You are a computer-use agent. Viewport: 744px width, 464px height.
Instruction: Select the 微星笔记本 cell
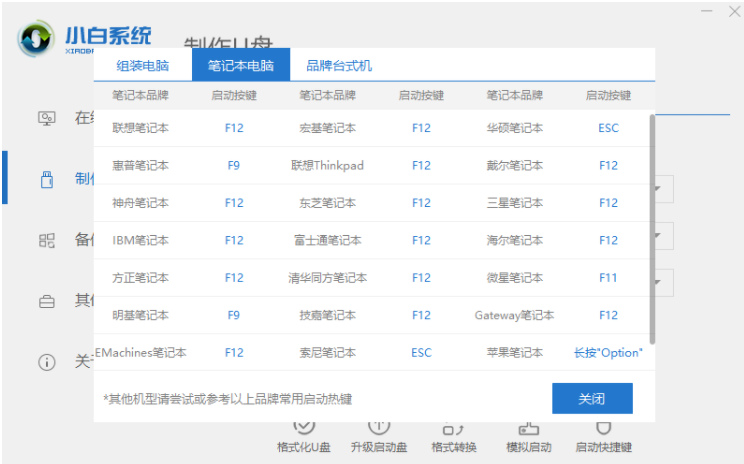point(515,278)
